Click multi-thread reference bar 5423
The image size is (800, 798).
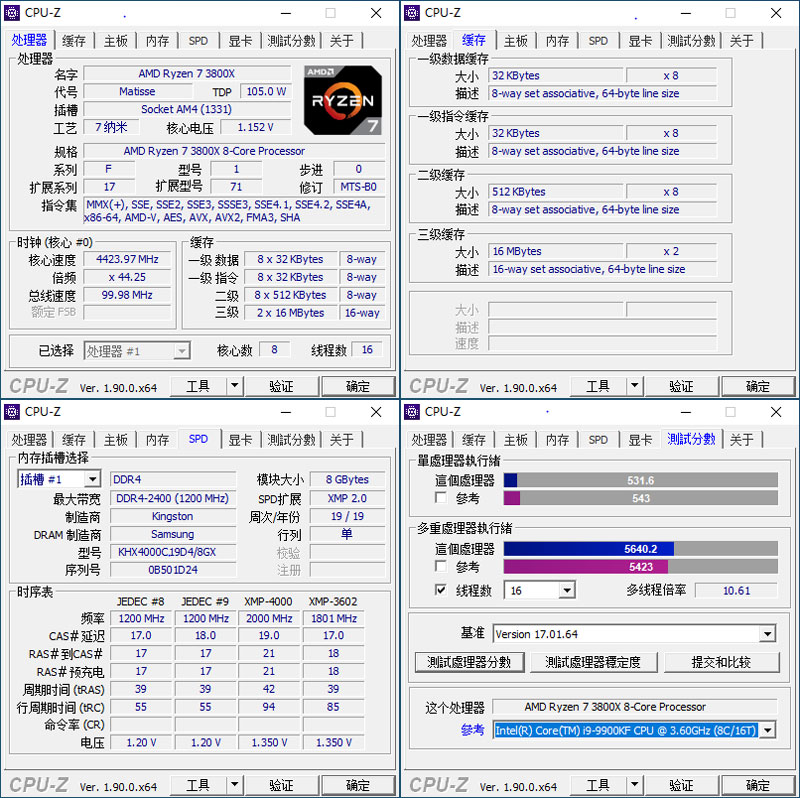[641, 566]
